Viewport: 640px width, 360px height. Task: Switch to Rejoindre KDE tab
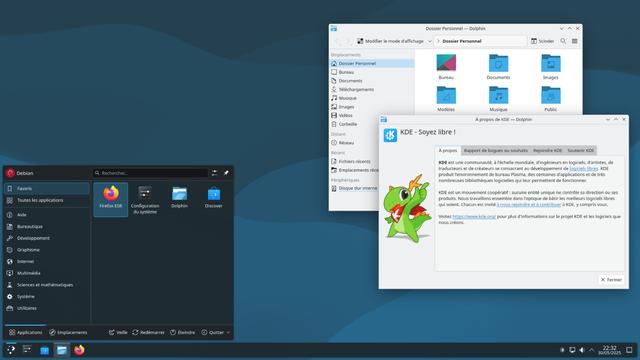547,151
